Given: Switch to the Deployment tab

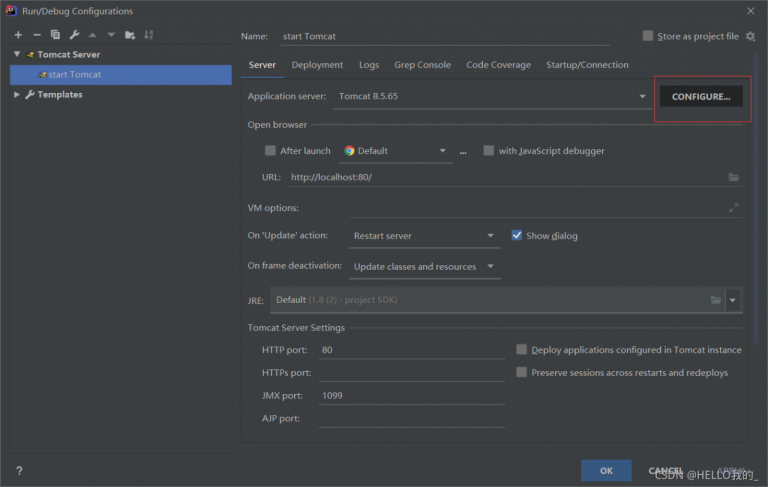Looking at the screenshot, I should 317,65.
